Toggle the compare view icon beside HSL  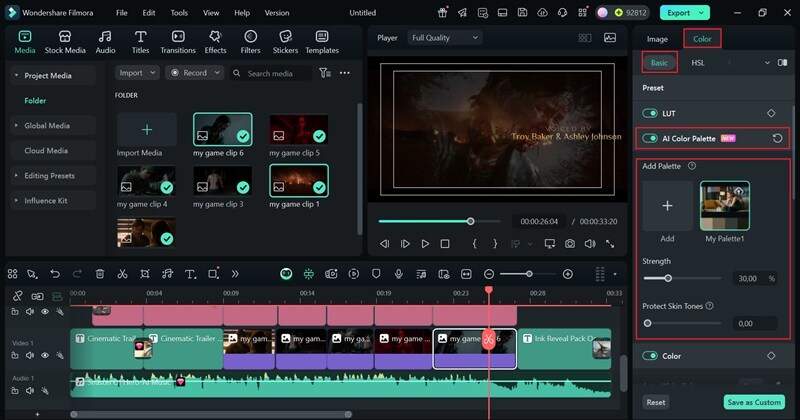click(x=782, y=63)
